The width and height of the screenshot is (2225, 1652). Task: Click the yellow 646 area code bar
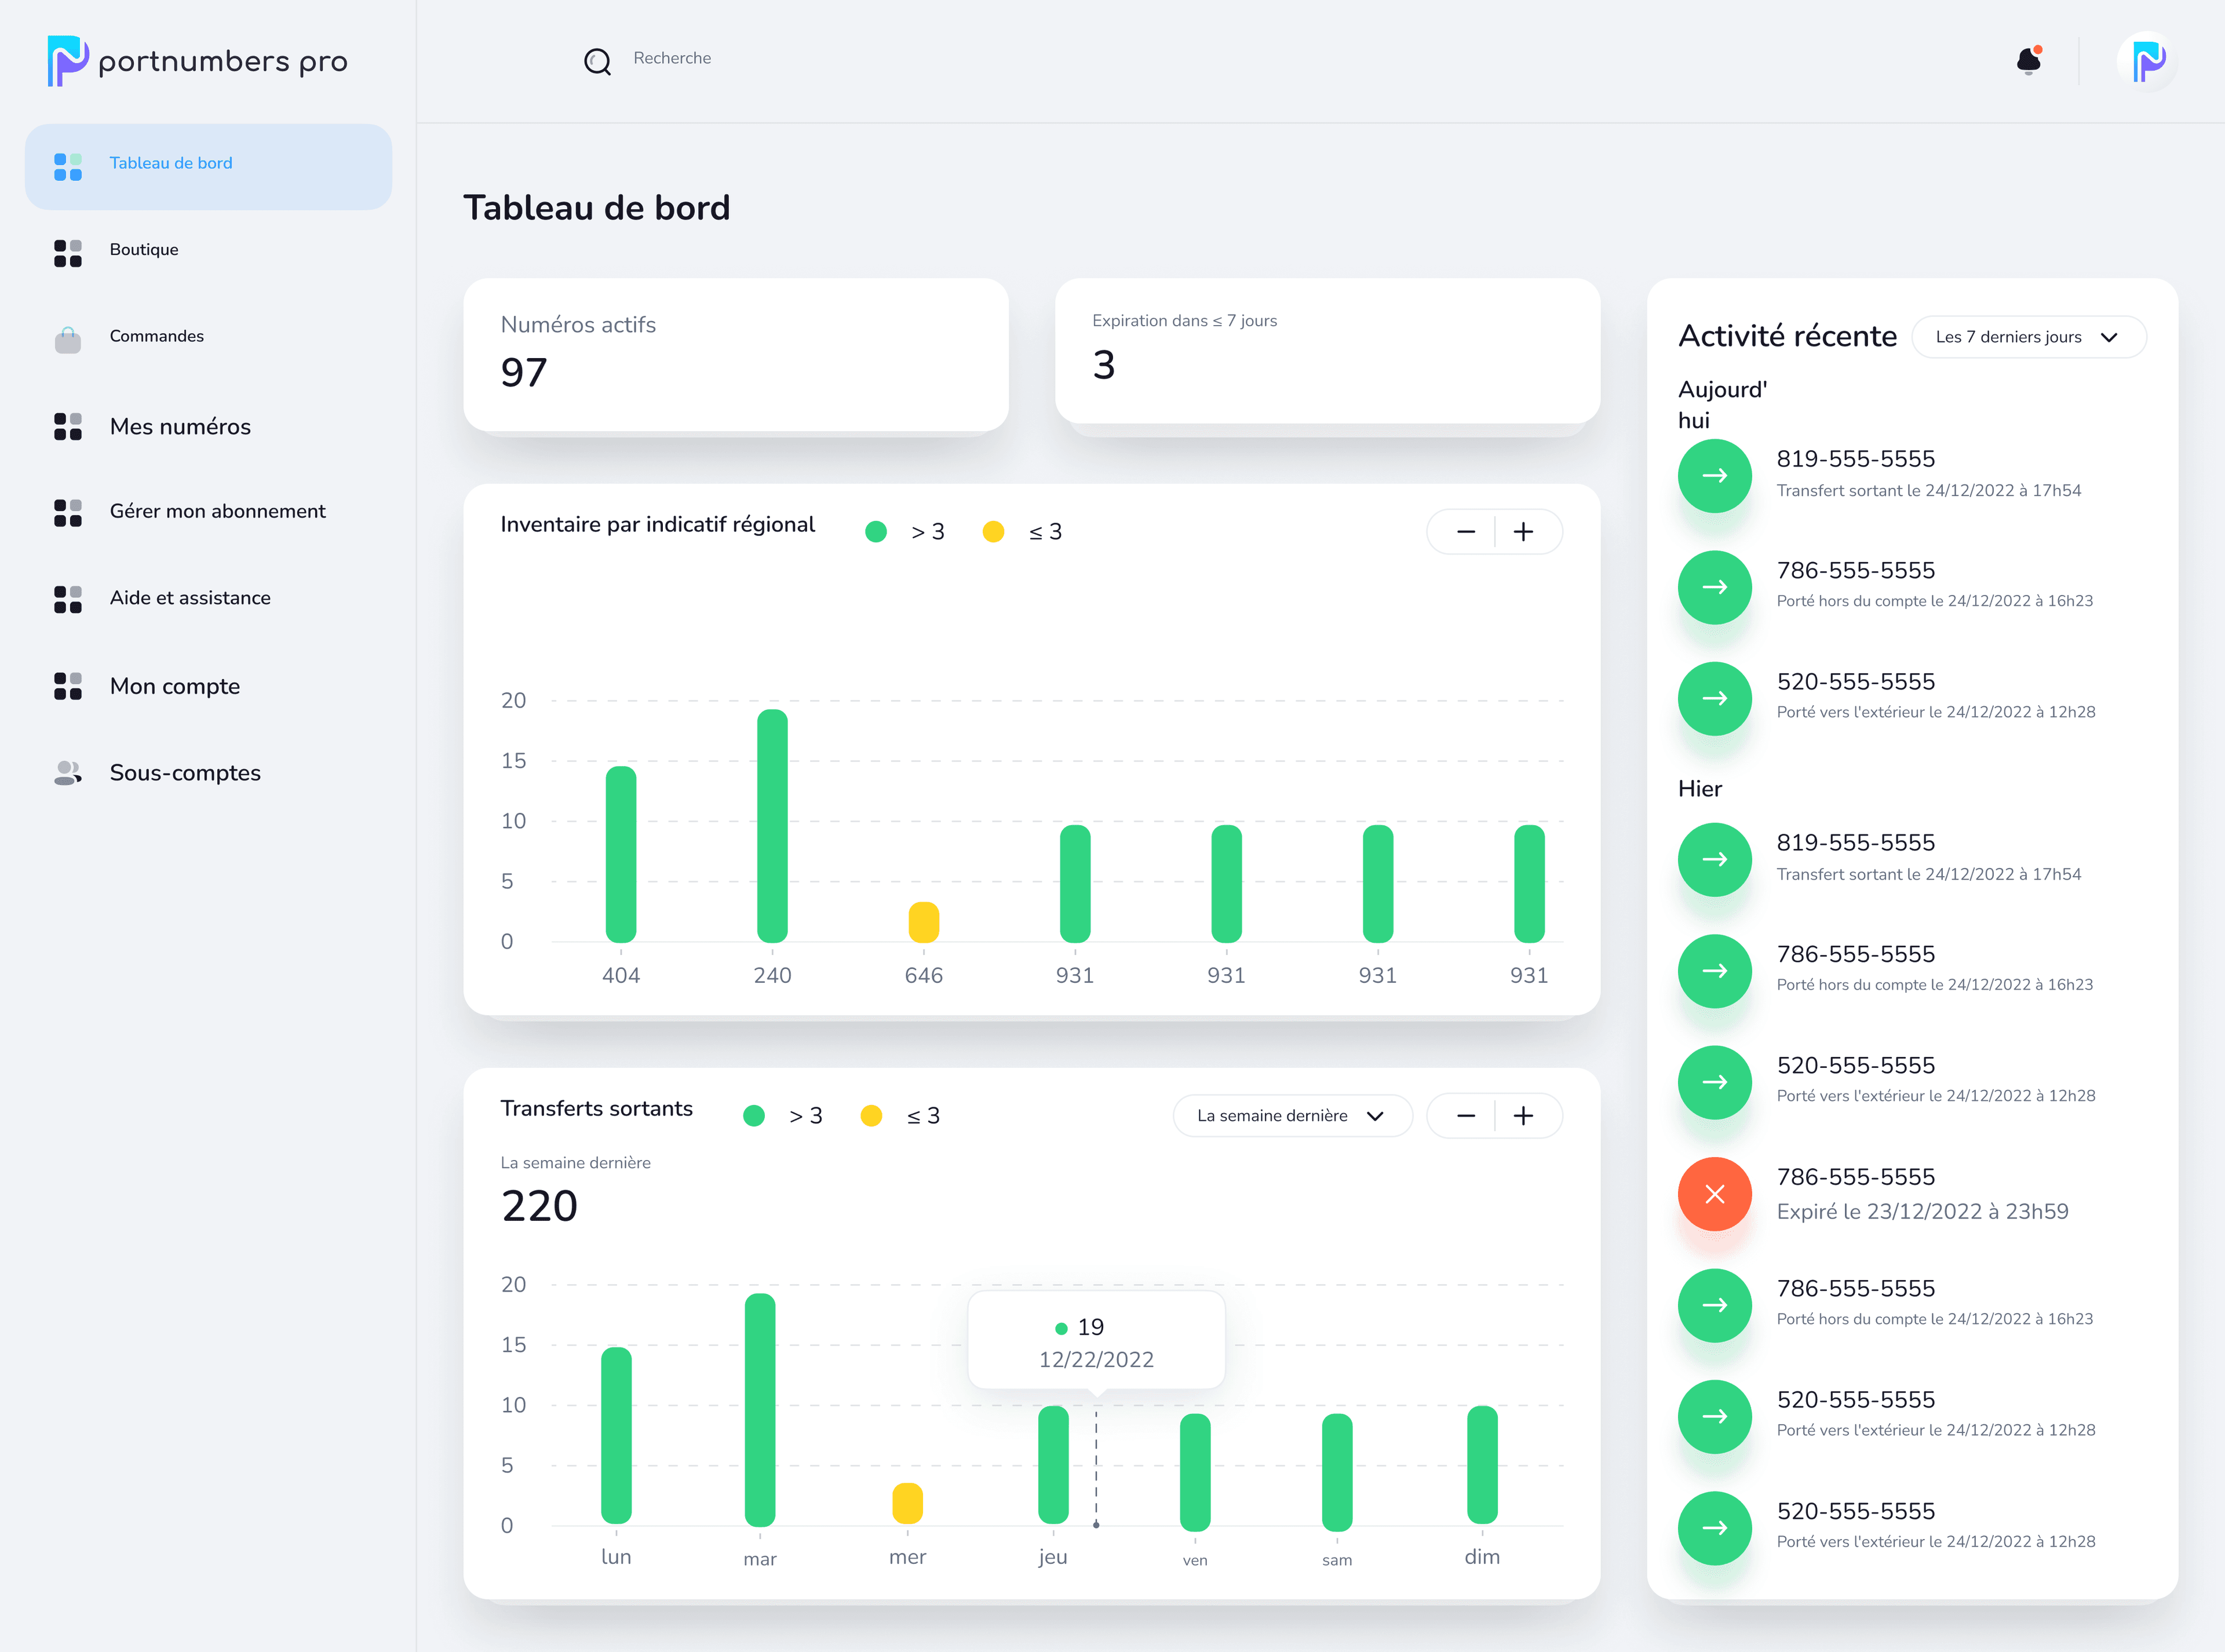coord(924,922)
